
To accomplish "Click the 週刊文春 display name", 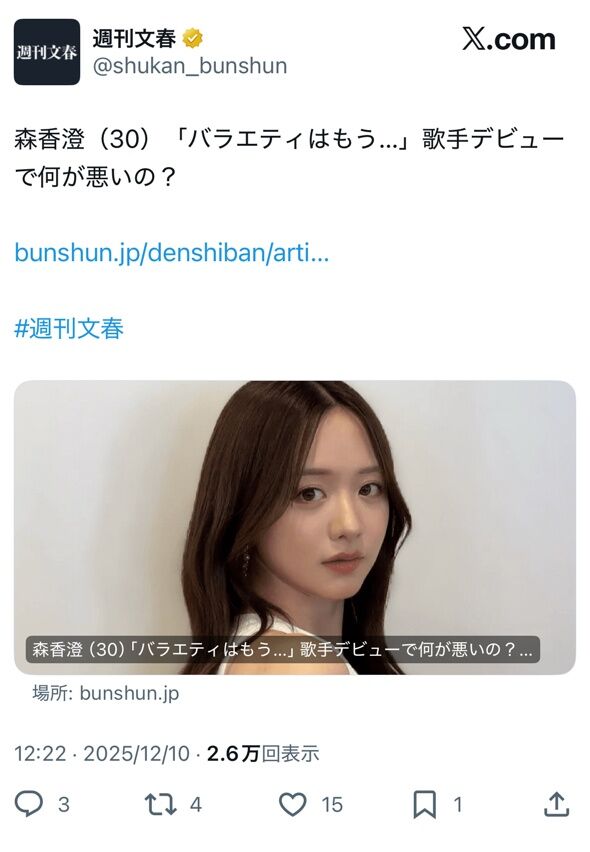I will (134, 39).
